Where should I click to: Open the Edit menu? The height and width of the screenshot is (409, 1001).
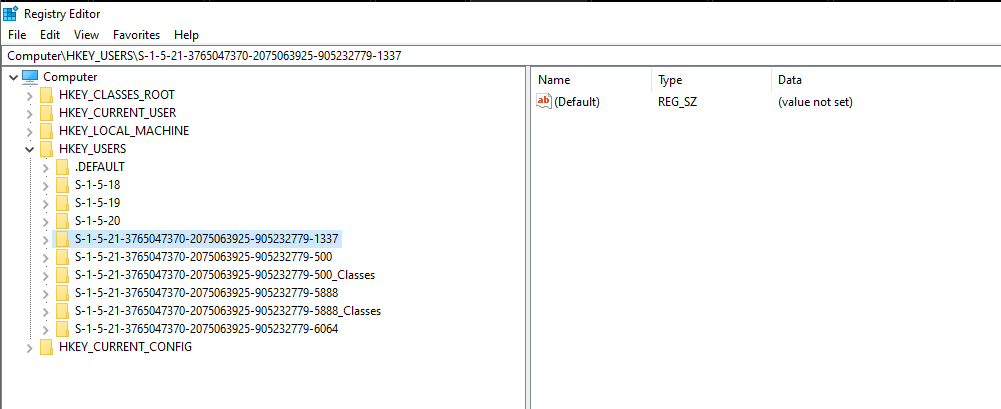click(50, 34)
